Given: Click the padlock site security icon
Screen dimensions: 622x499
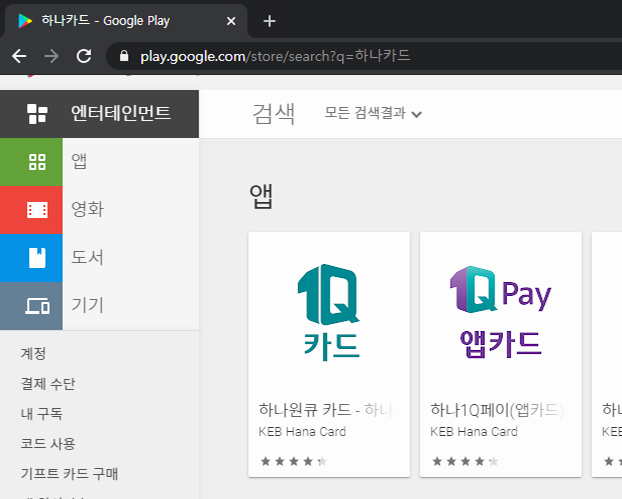Looking at the screenshot, I should tap(124, 56).
